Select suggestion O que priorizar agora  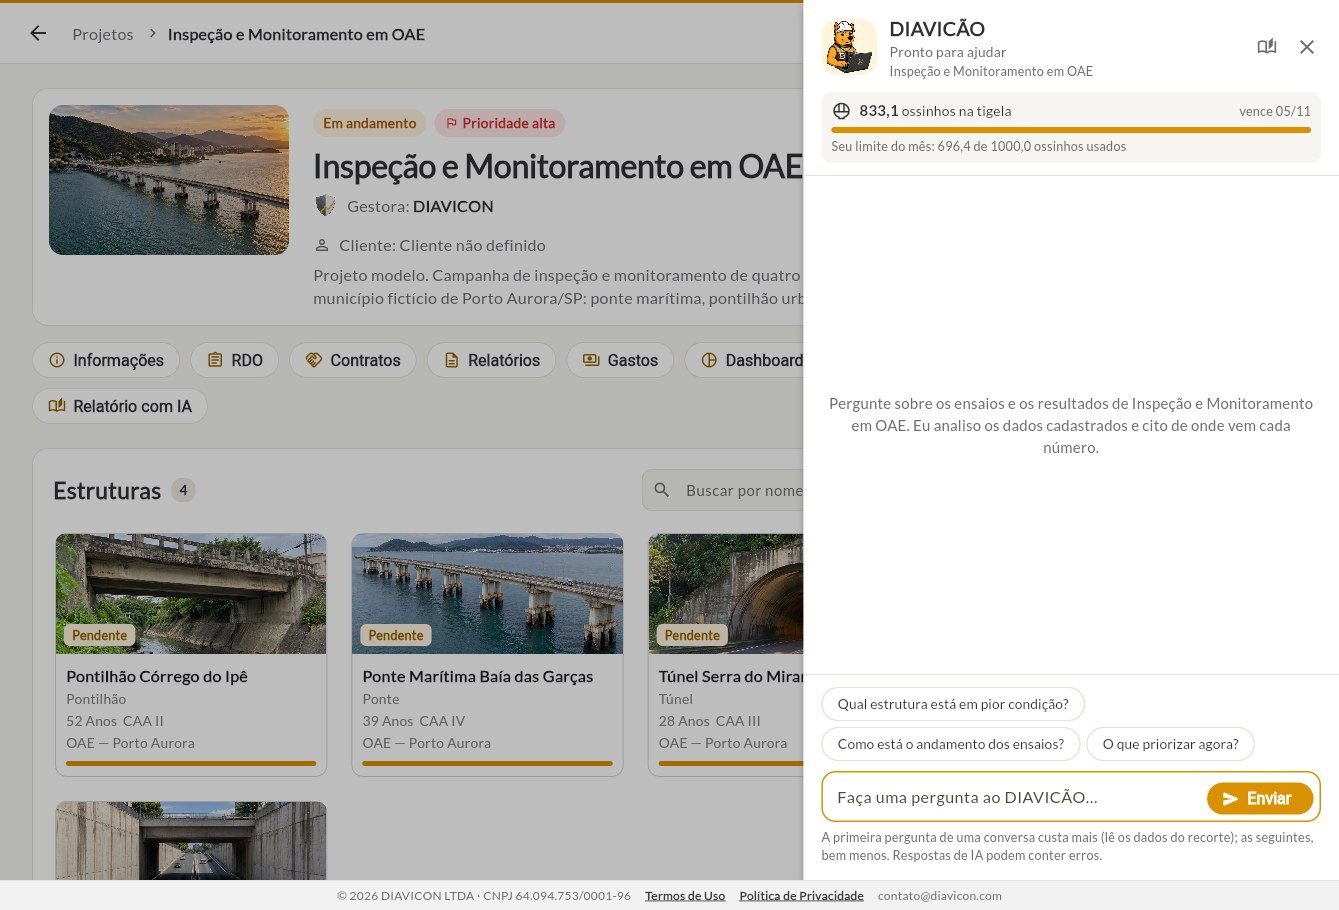(x=1170, y=744)
